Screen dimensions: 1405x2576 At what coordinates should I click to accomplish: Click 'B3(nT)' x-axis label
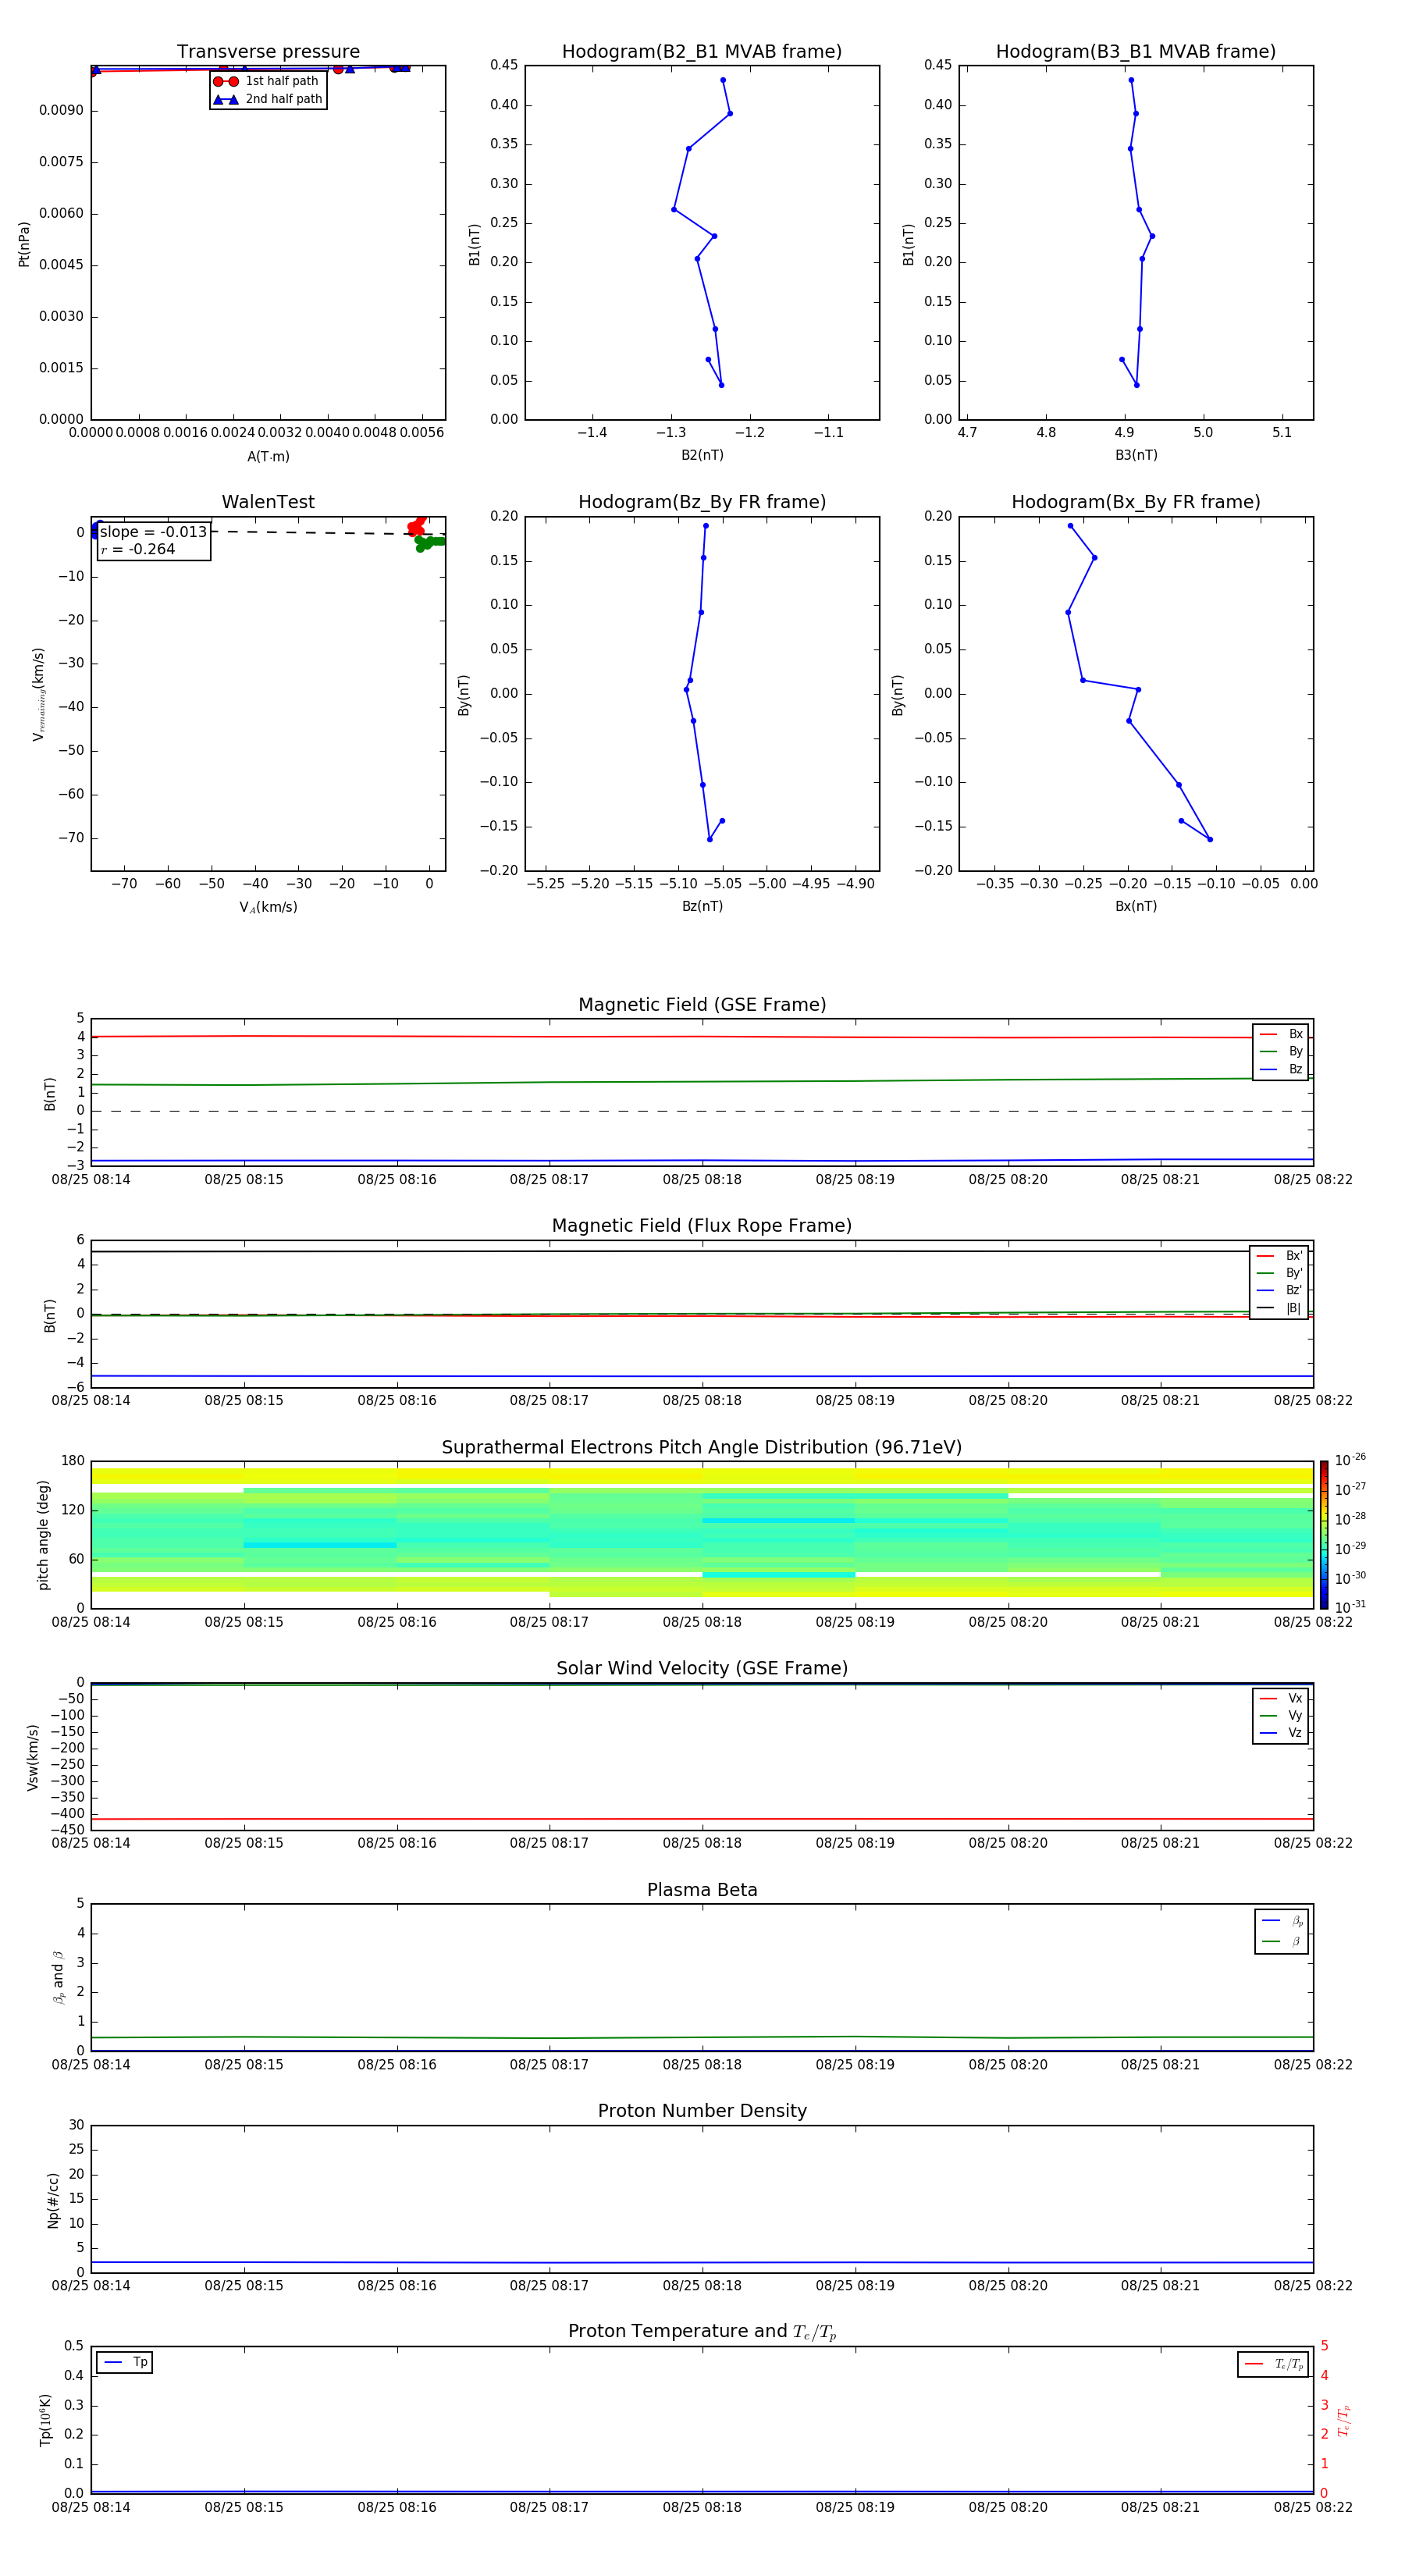[1136, 455]
